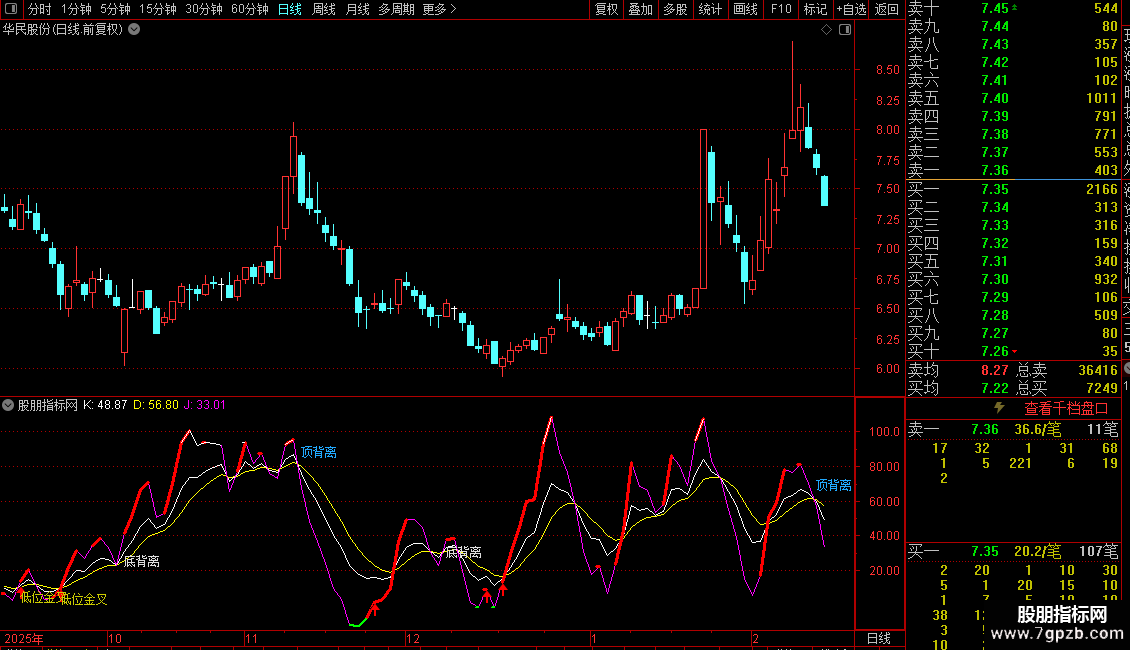Open 多周期 multi-period view
1130x650 pixels.
(x=396, y=9)
